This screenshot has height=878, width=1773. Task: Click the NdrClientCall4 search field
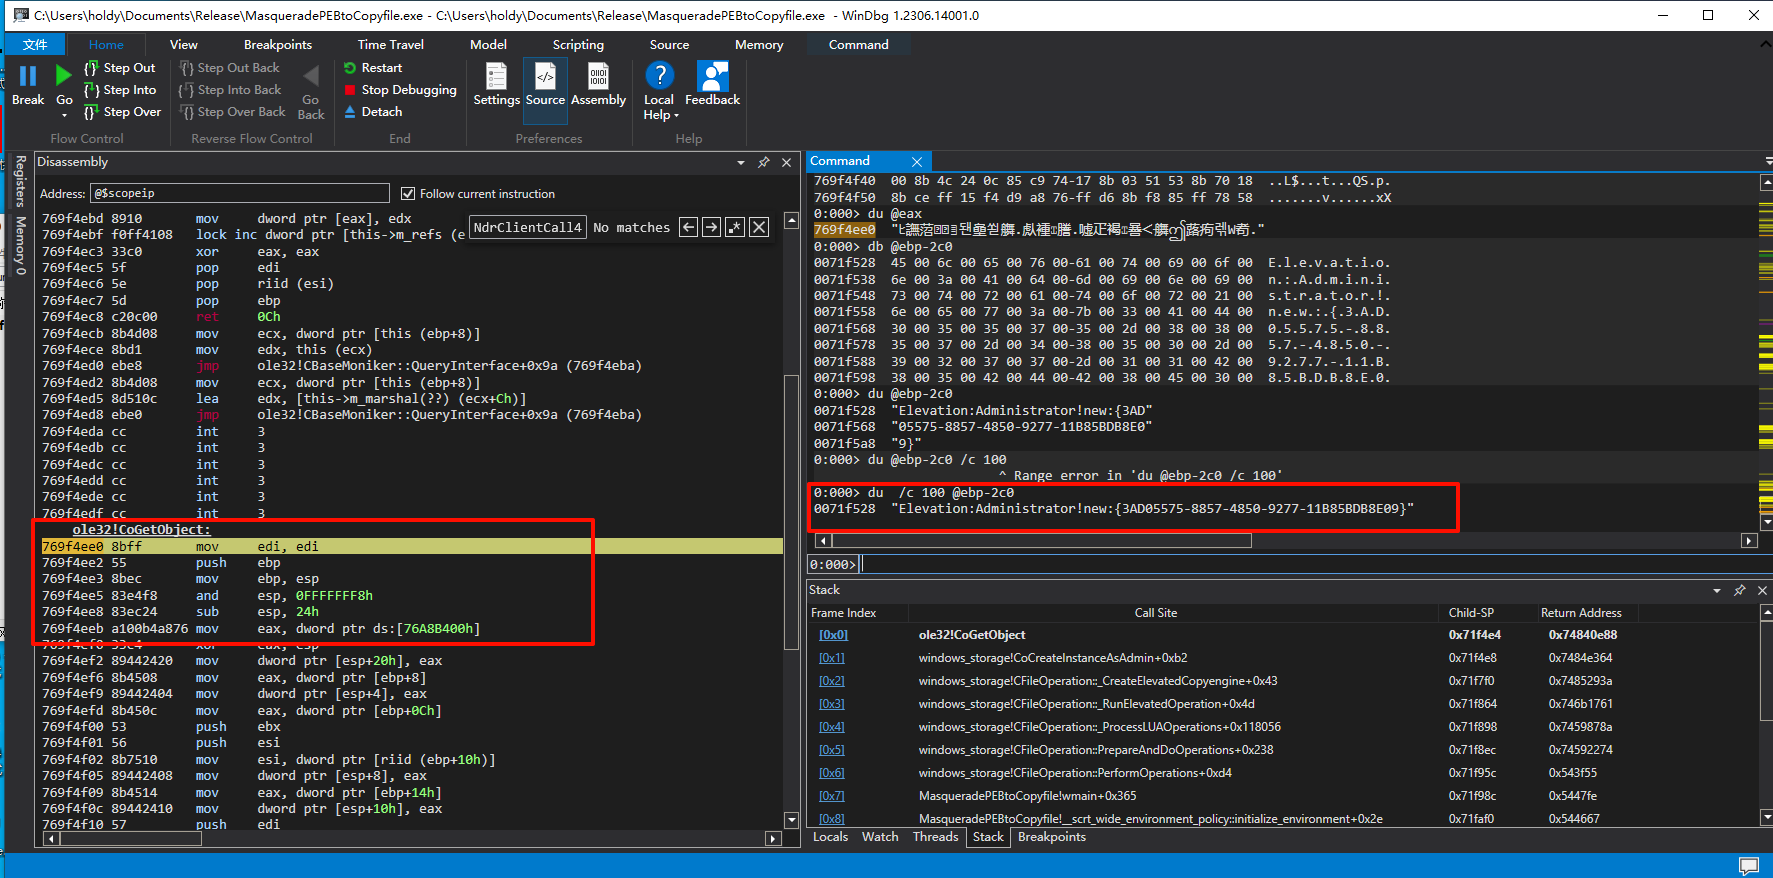pos(527,227)
